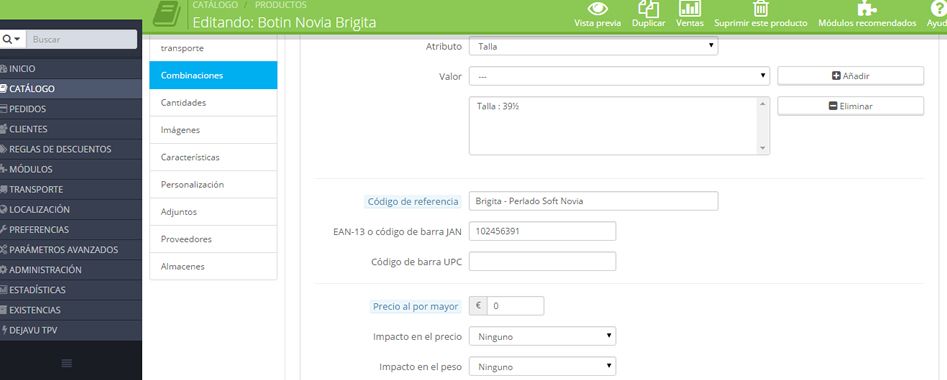
Task: Open Vista previa eye icon
Action: tap(597, 8)
